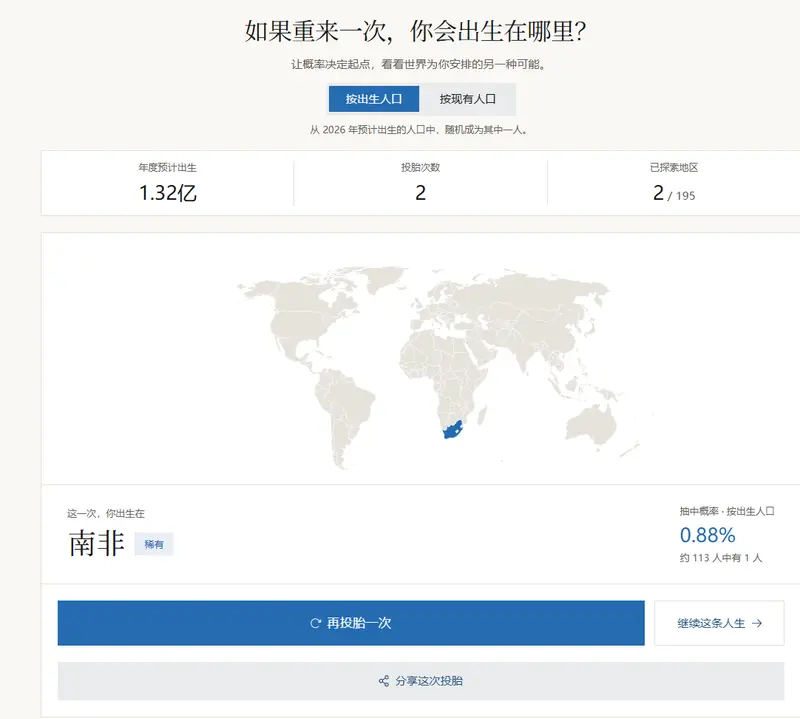Click the 南非 country name
800x719 pixels.
[x=96, y=543]
